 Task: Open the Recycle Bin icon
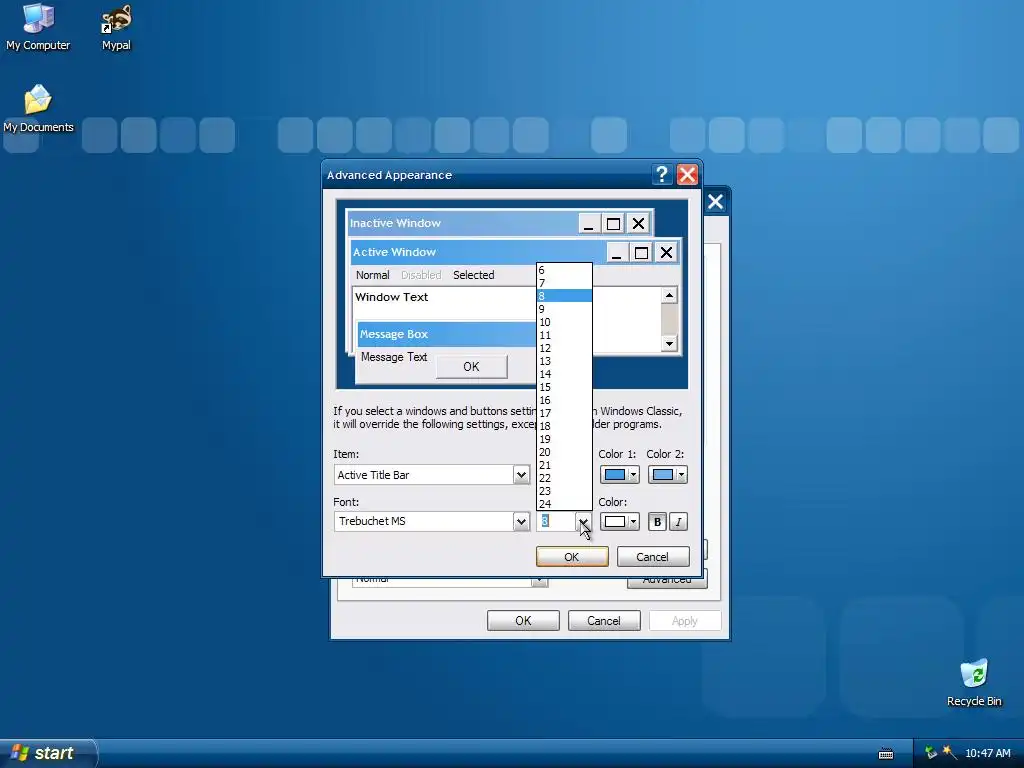pos(974,682)
